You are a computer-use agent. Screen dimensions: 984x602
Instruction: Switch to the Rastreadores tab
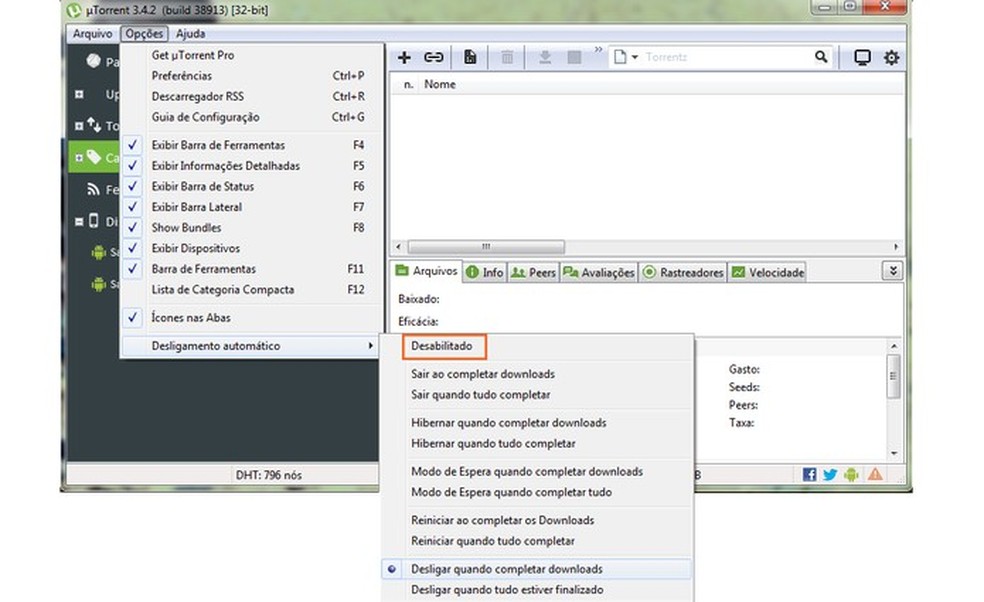click(683, 272)
